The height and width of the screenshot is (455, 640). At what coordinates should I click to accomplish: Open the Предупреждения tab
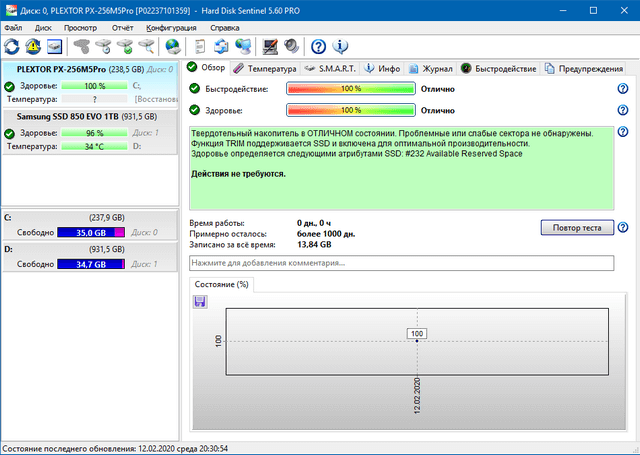(584, 68)
